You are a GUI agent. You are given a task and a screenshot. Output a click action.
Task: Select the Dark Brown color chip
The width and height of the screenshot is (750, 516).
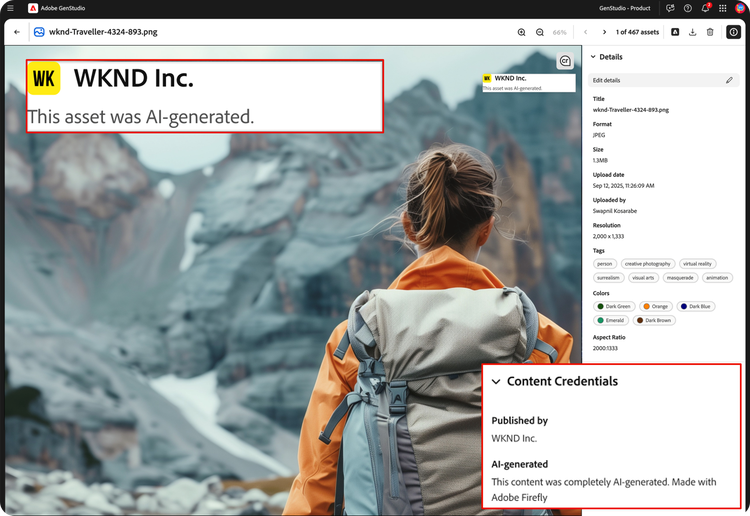[654, 320]
